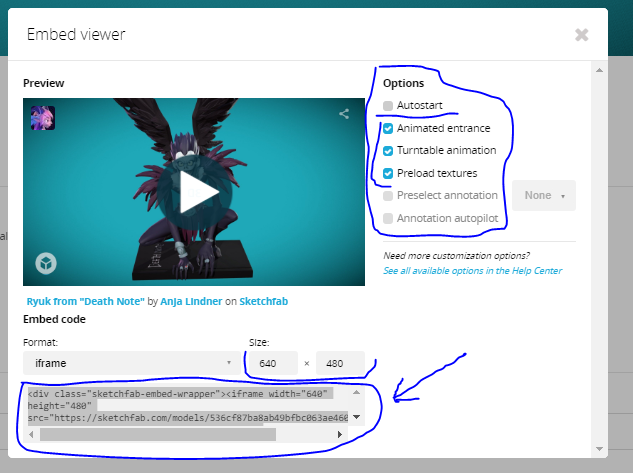This screenshot has height=473, width=633.
Task: Click the Options heading text
Action: pos(403,83)
